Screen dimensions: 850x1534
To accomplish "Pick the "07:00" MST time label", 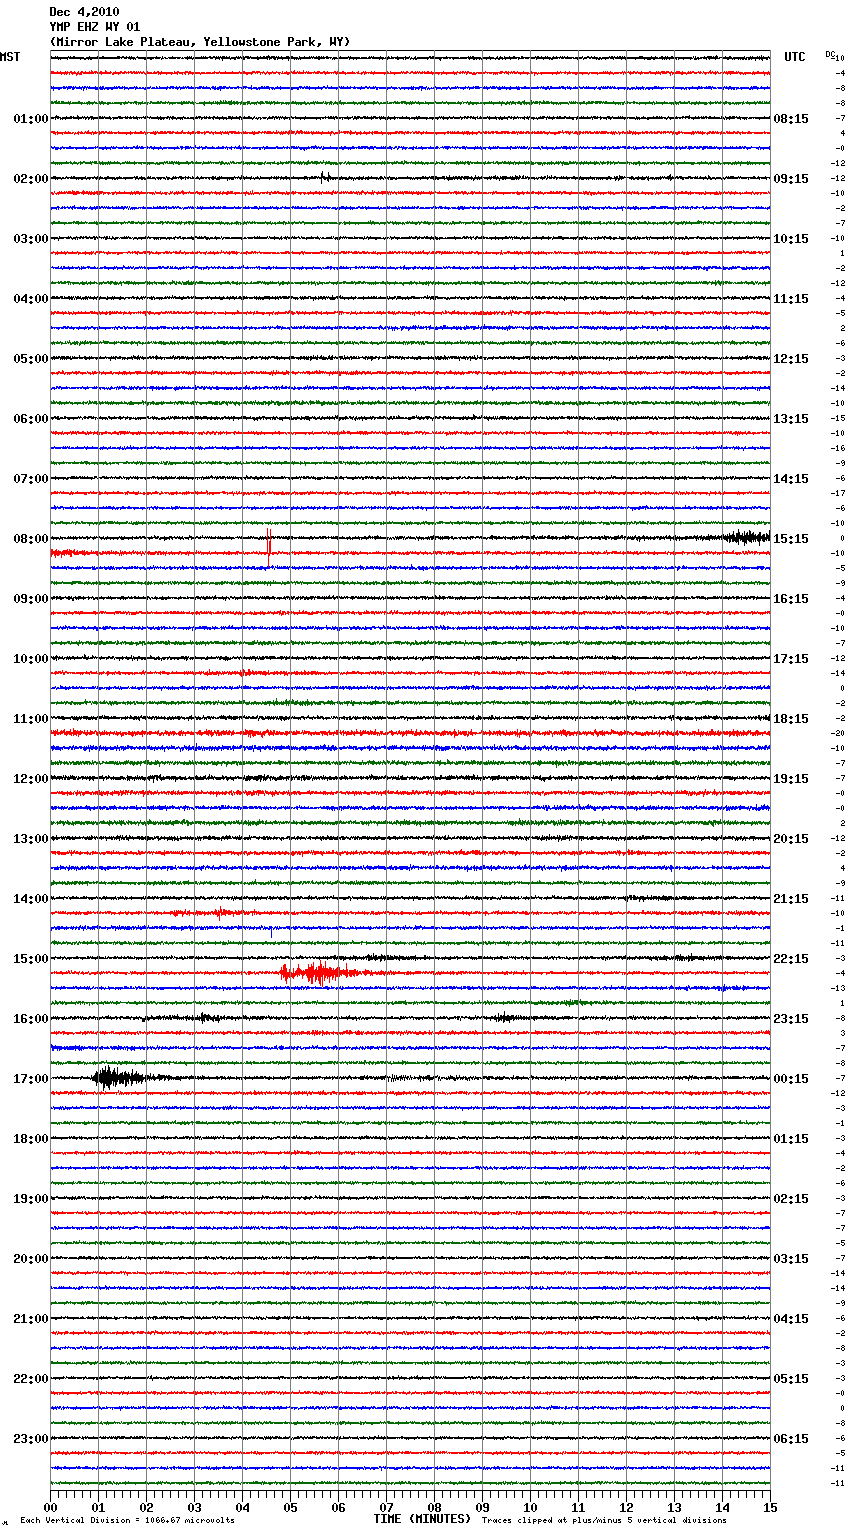I will click(31, 479).
